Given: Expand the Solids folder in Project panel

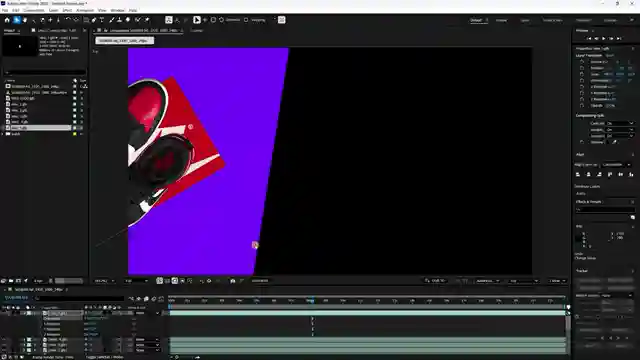Looking at the screenshot, I should point(3,134).
